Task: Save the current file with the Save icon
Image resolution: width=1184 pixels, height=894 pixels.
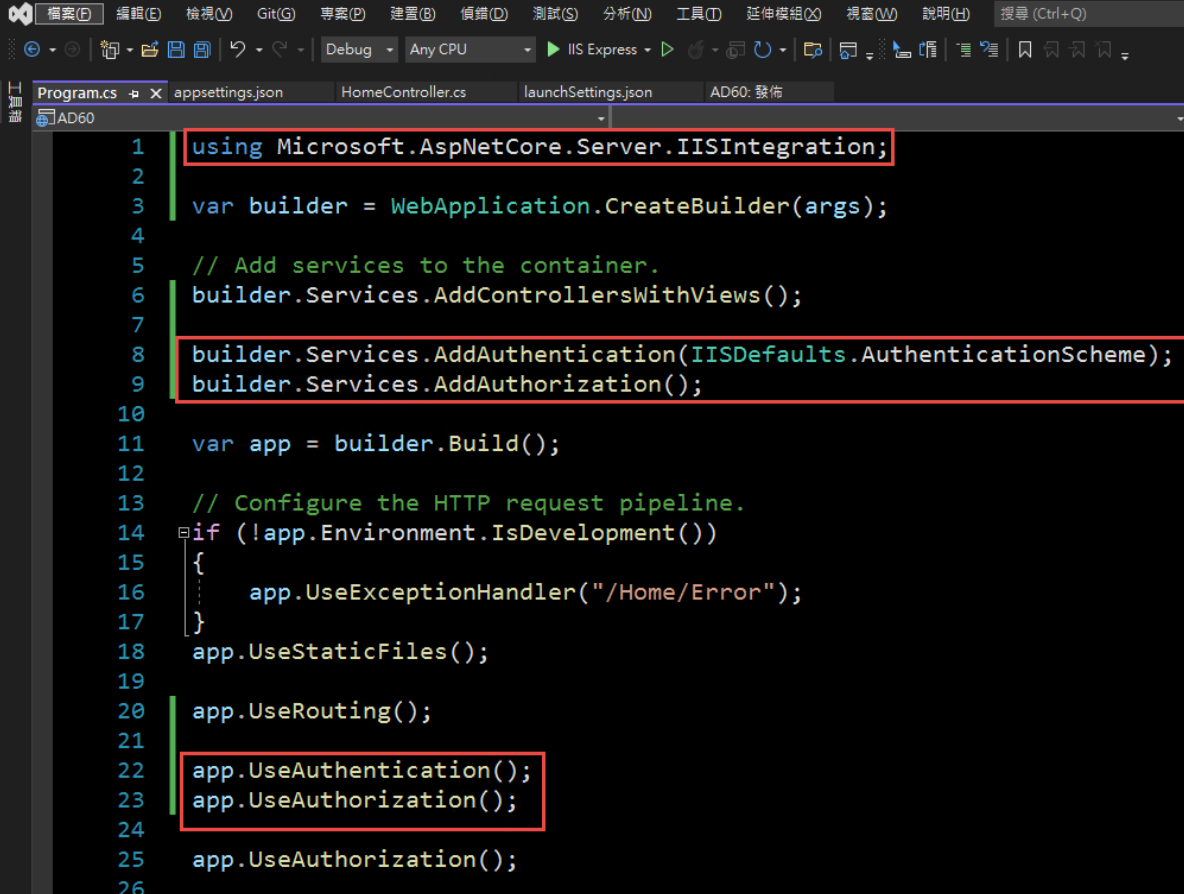Action: tap(176, 50)
